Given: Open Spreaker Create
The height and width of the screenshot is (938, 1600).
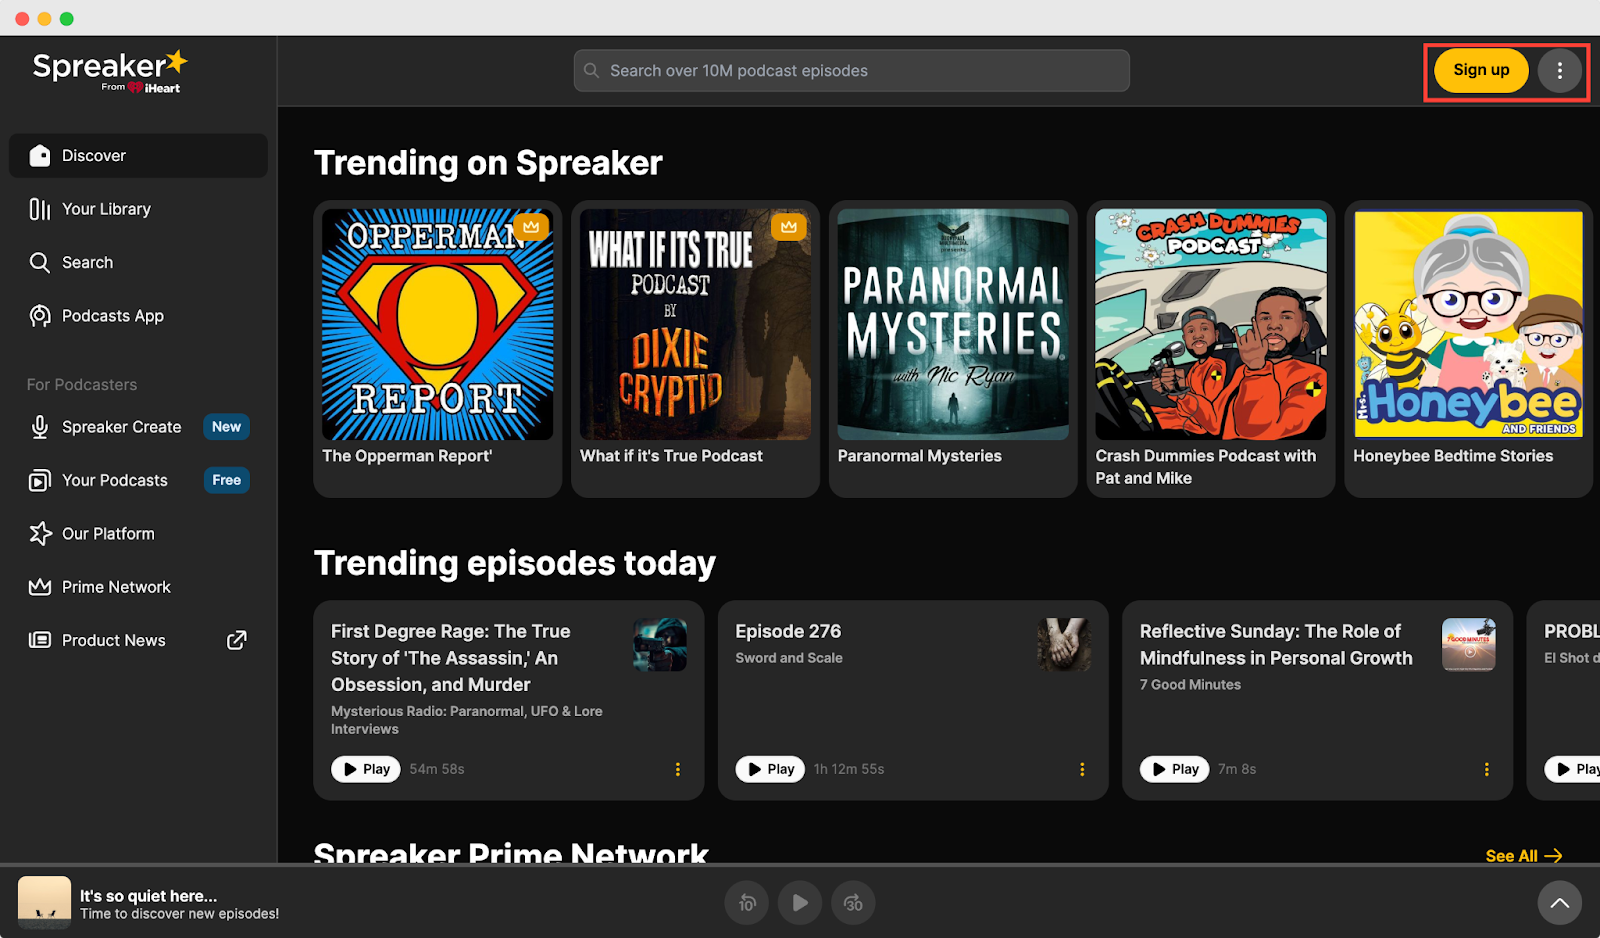Looking at the screenshot, I should click(x=138, y=427).
